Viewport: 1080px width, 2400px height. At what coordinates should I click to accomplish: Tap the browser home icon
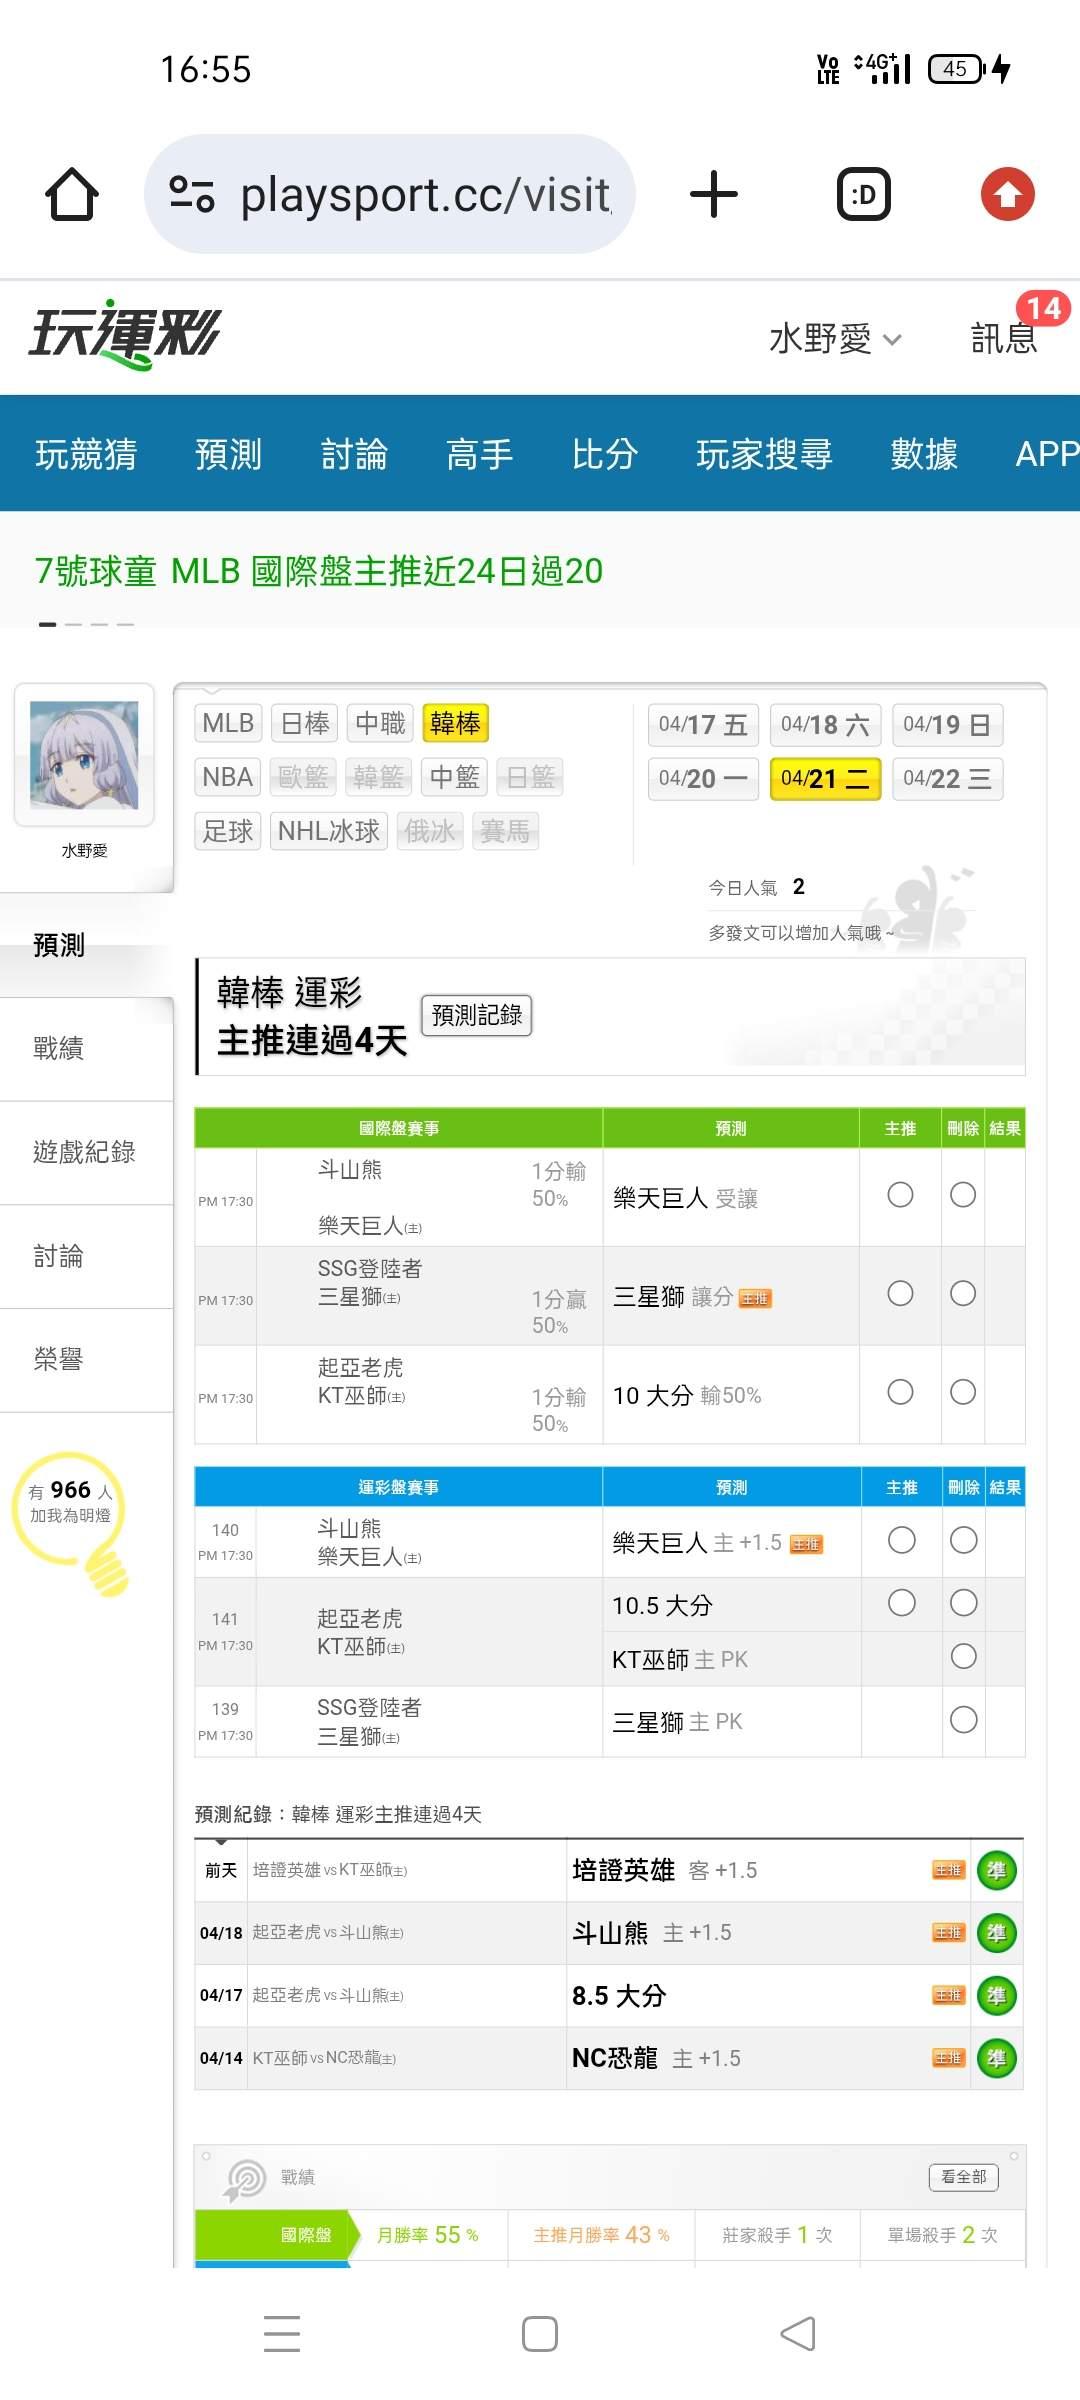pos(72,194)
